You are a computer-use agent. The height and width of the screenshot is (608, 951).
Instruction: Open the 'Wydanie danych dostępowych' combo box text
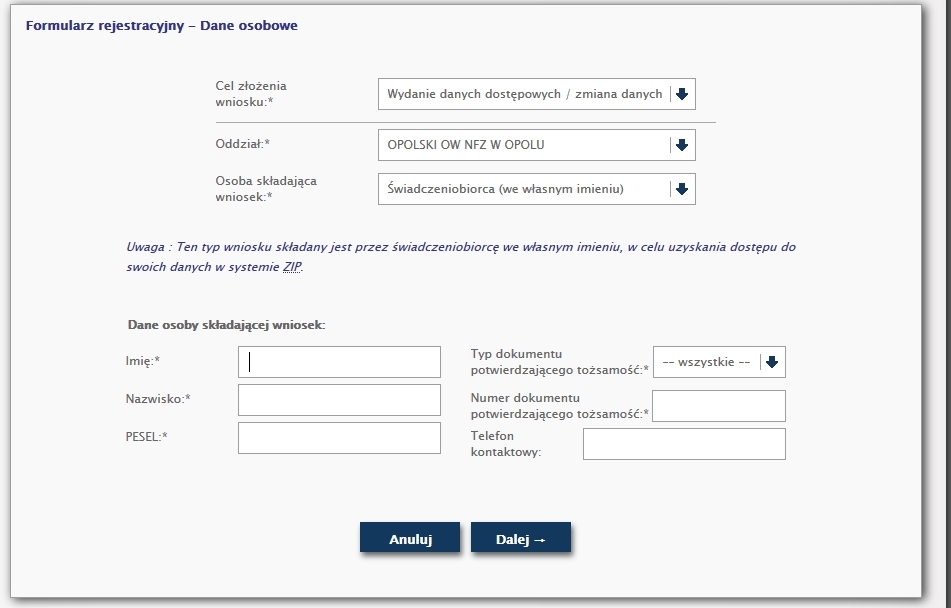524,94
